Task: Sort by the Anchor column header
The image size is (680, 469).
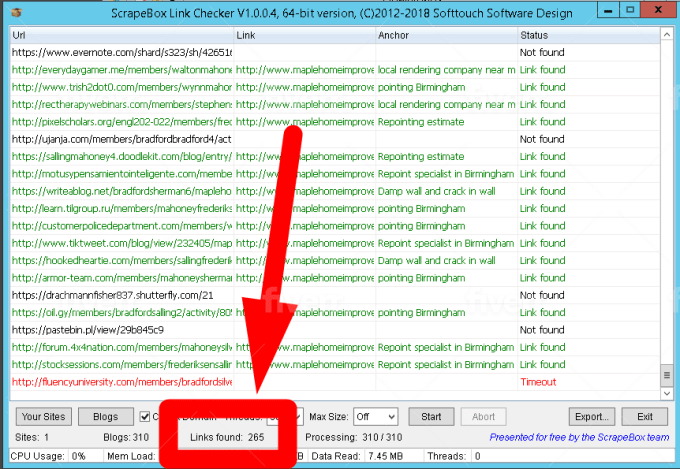Action: point(446,35)
